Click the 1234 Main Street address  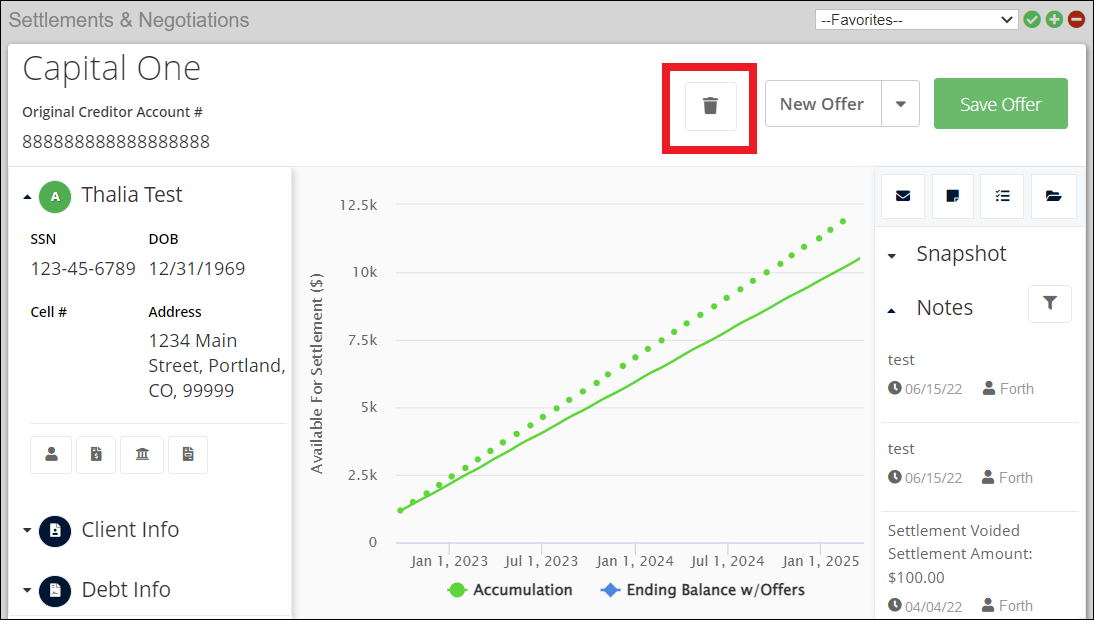click(217, 365)
